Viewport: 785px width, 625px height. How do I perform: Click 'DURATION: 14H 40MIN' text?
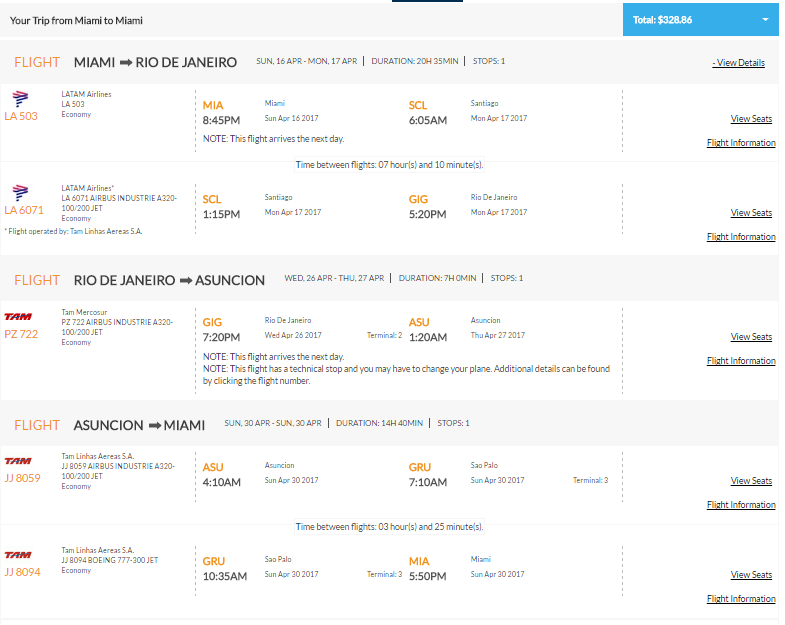[x=379, y=423]
